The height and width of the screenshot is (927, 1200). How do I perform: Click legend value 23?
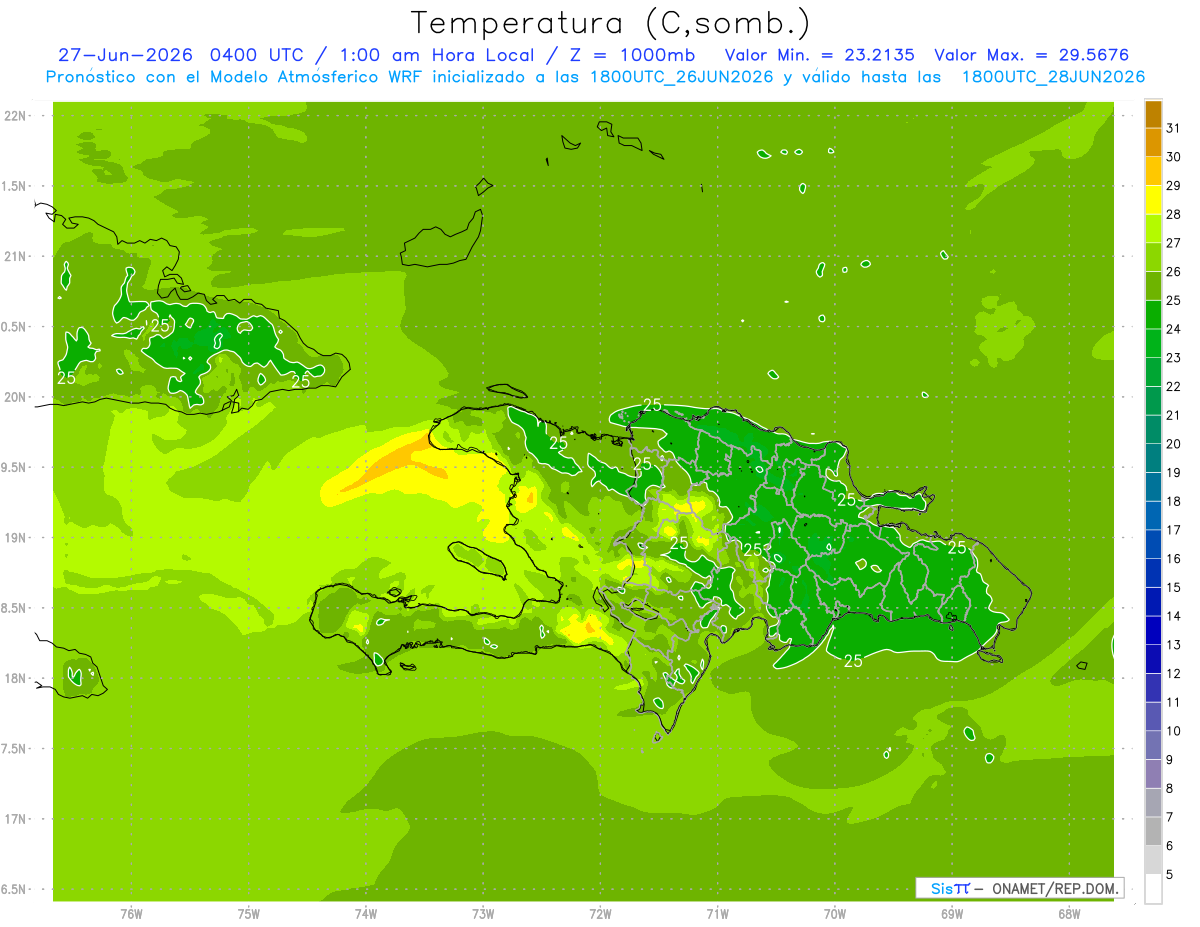1174,358
